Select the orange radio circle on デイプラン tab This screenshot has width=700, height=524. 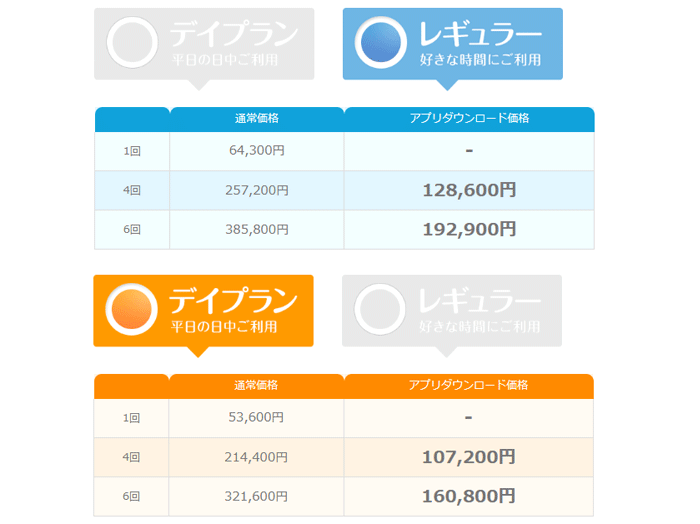pyautogui.click(x=132, y=309)
